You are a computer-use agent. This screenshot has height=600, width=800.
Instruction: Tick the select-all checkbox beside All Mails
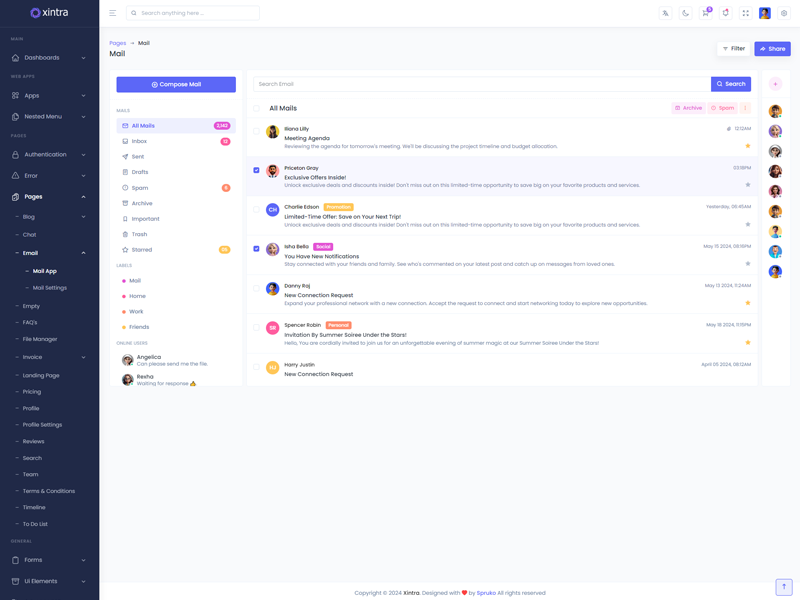tap(256, 108)
